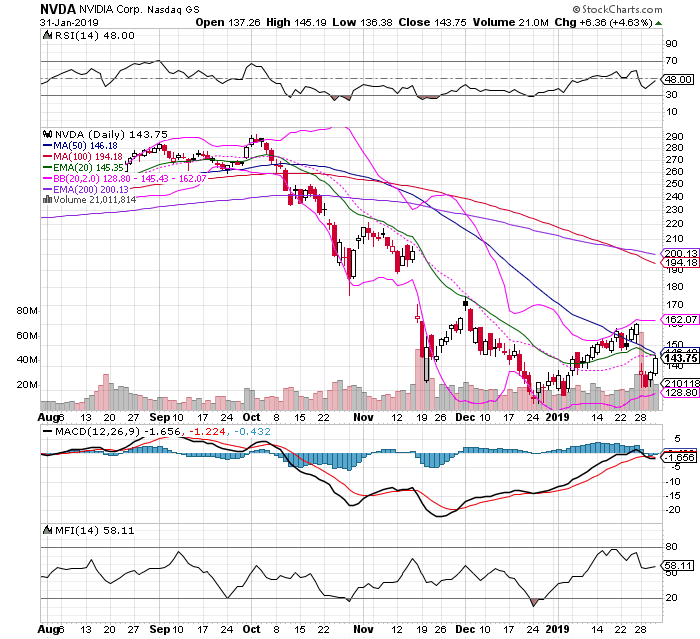
Task: Click the Chg +6.36 (+4.63%) text
Action: tap(604, 22)
